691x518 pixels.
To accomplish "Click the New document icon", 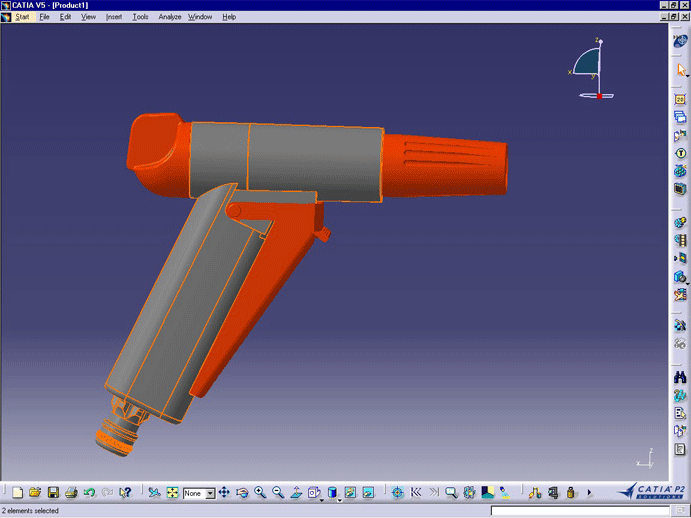I will [17, 493].
